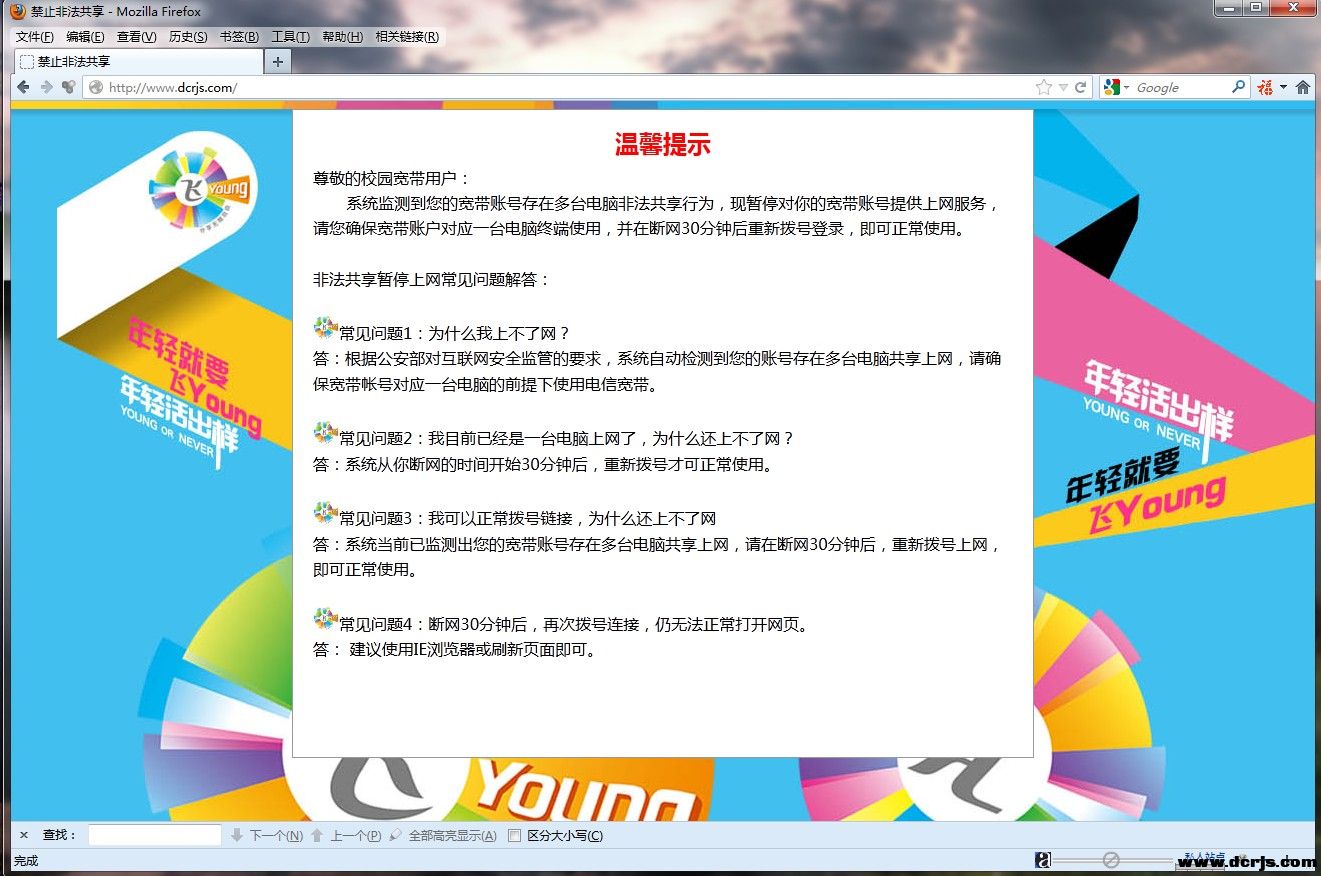This screenshot has width=1321, height=876.
Task: Open the URL history dropdown arrow
Action: [1063, 88]
